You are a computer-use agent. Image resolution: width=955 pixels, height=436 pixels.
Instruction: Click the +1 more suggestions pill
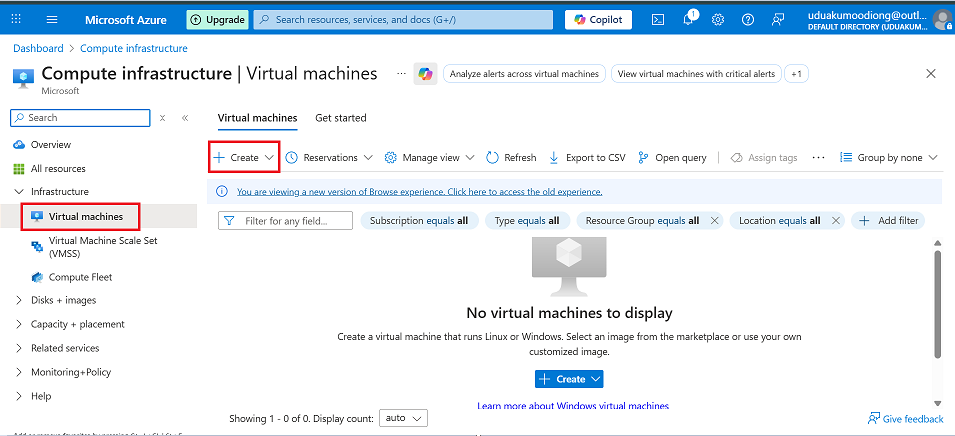[x=797, y=74]
